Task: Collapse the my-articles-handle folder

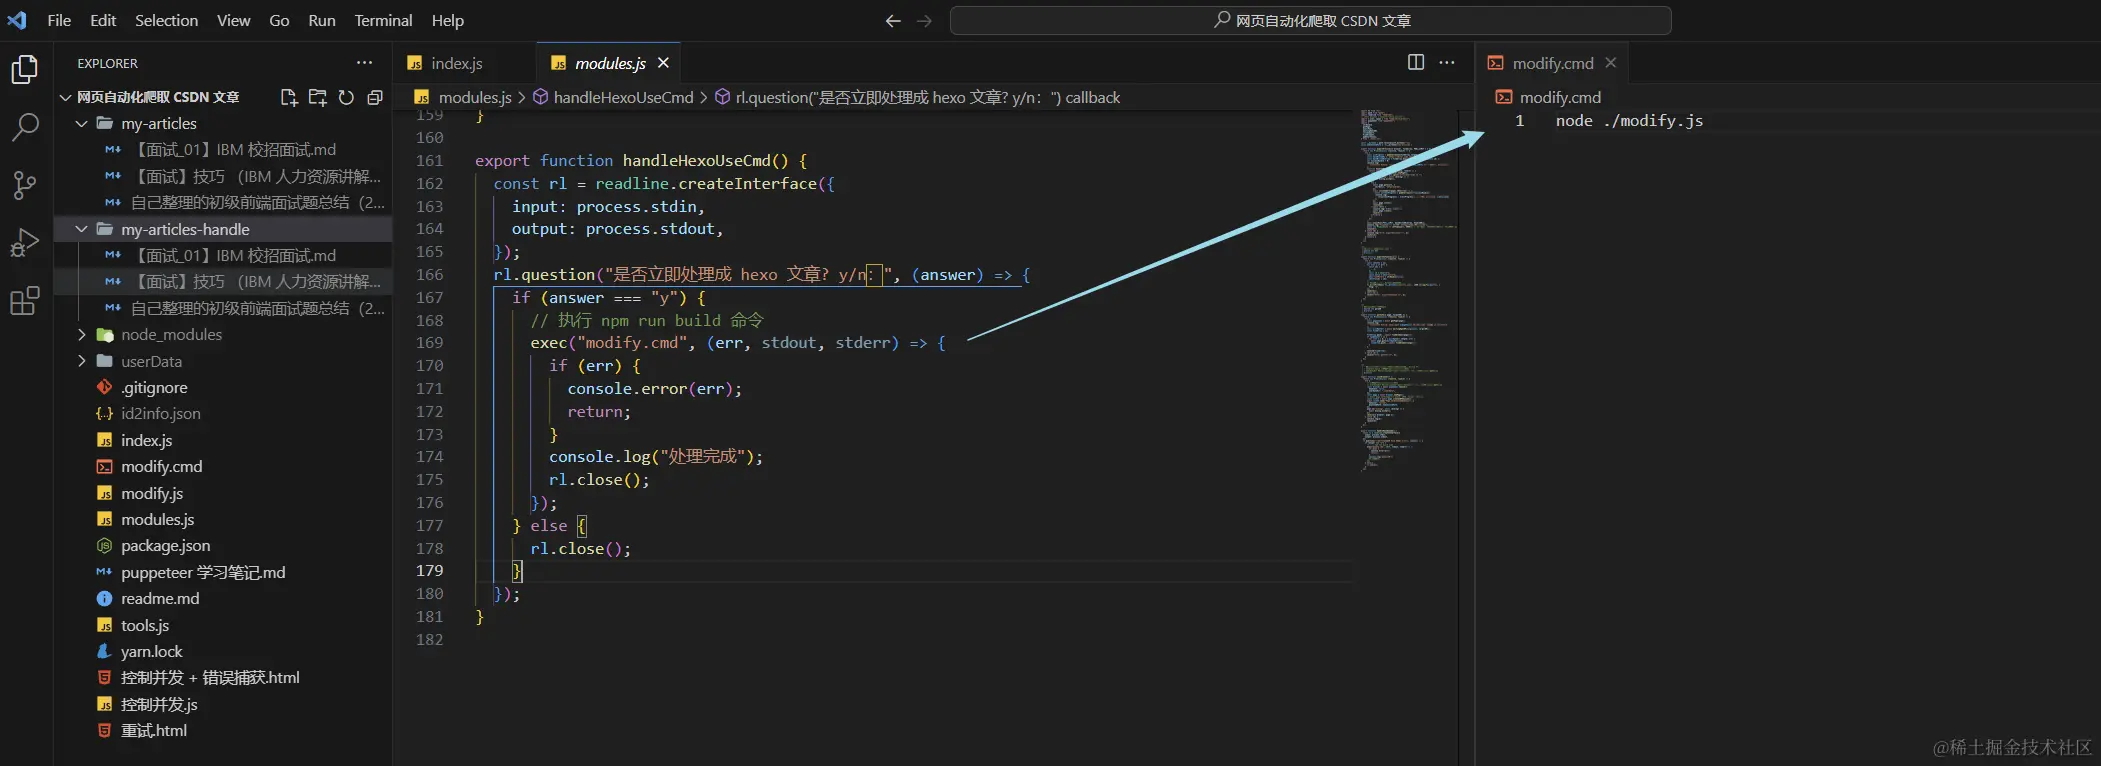Action: click(82, 229)
